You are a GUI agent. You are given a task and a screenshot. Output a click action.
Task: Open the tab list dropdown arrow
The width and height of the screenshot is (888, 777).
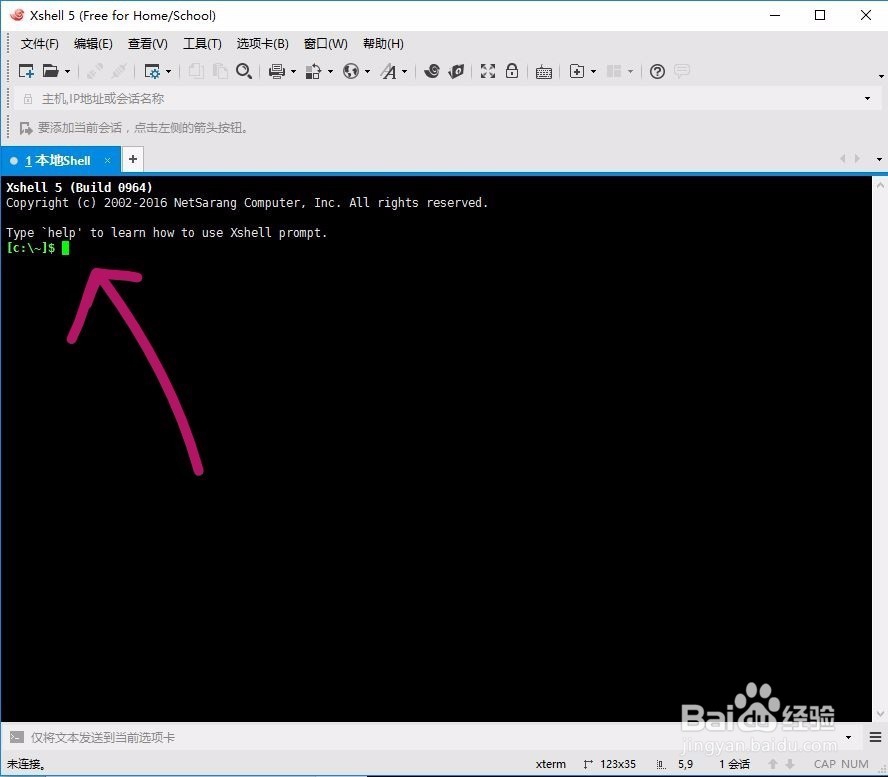coord(880,159)
